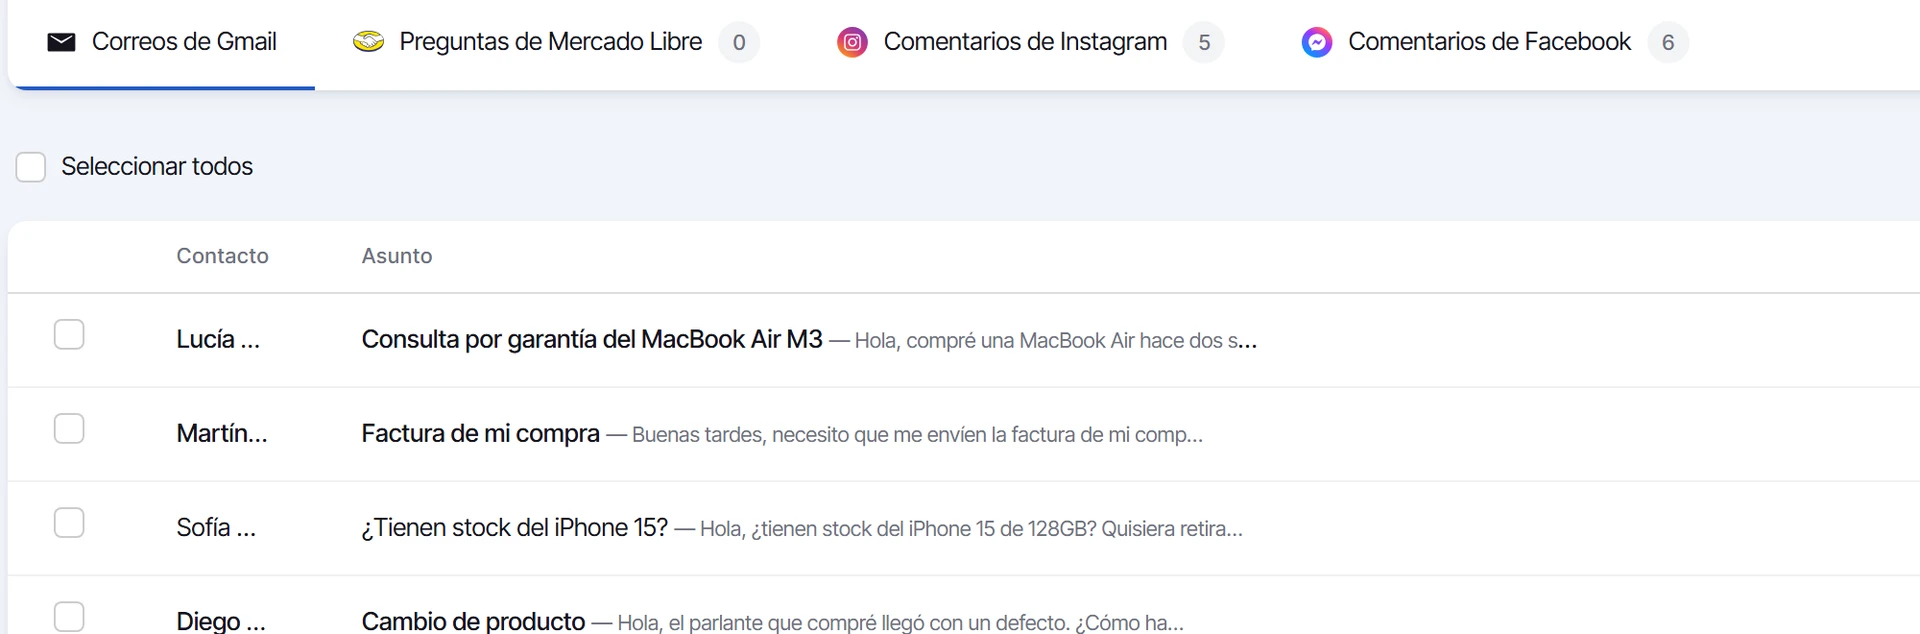Click the Mercado Libre handshake icon
Viewport: 1920px width, 634px height.
369,42
